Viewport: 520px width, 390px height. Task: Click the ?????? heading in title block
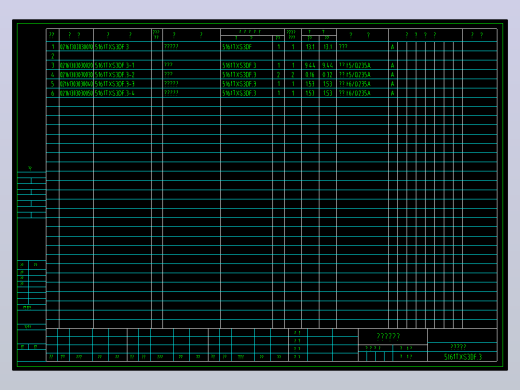(x=388, y=336)
